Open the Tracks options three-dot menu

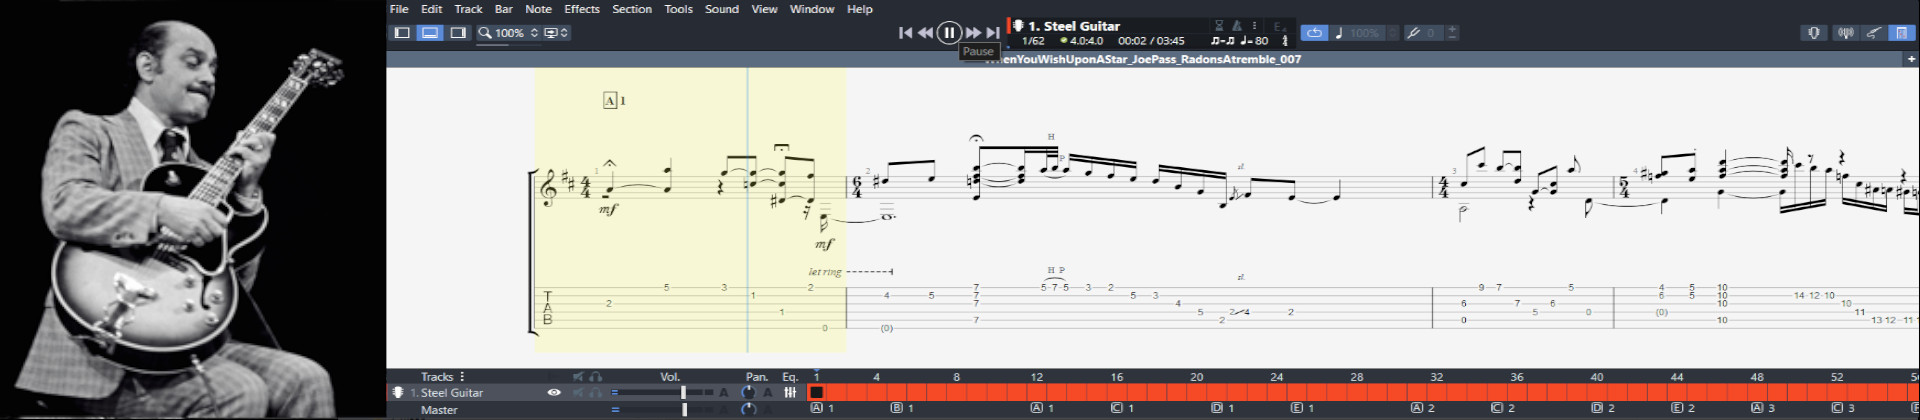(462, 377)
